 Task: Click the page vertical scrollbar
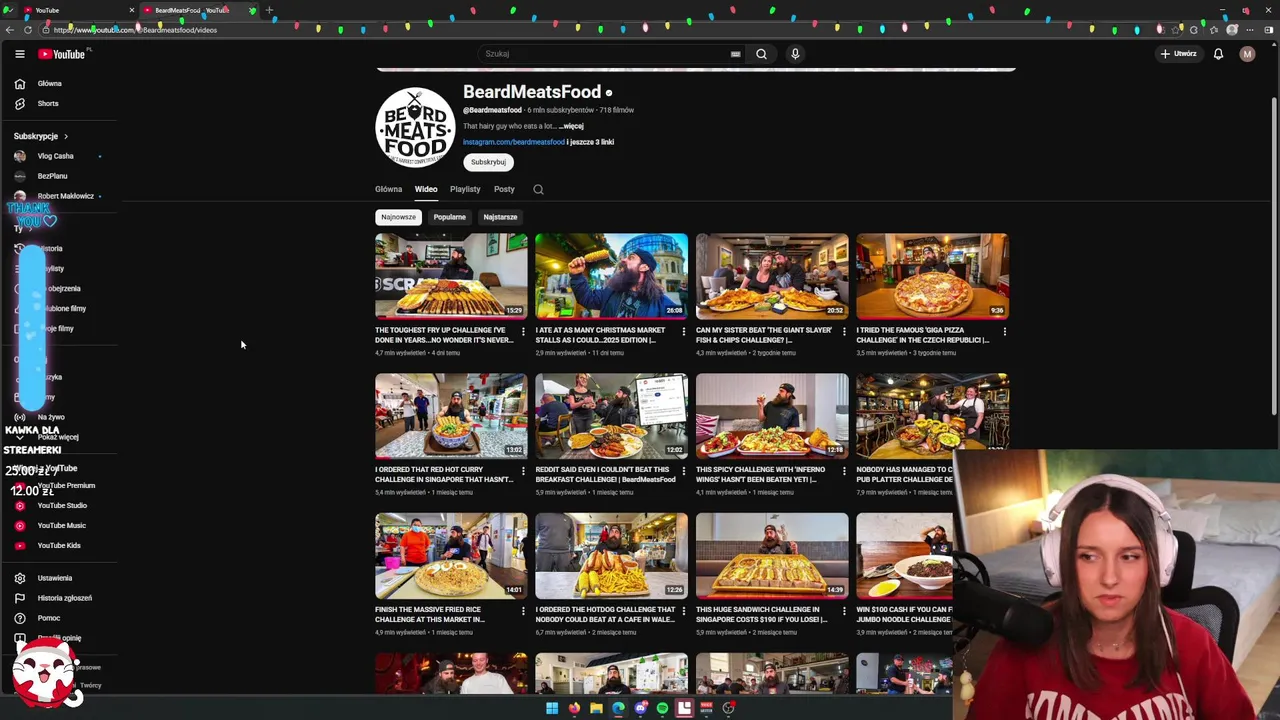(1273, 255)
